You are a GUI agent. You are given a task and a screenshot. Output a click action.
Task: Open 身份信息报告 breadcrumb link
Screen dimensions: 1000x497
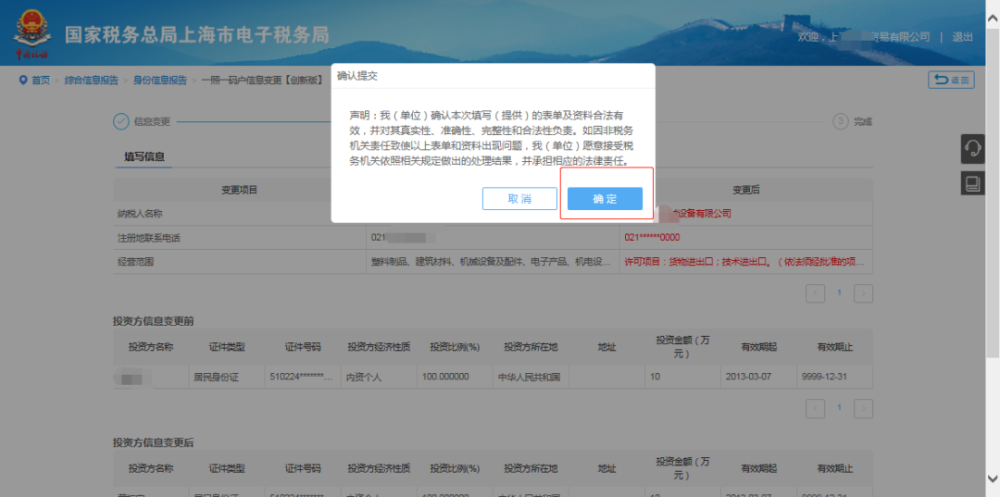pos(160,80)
